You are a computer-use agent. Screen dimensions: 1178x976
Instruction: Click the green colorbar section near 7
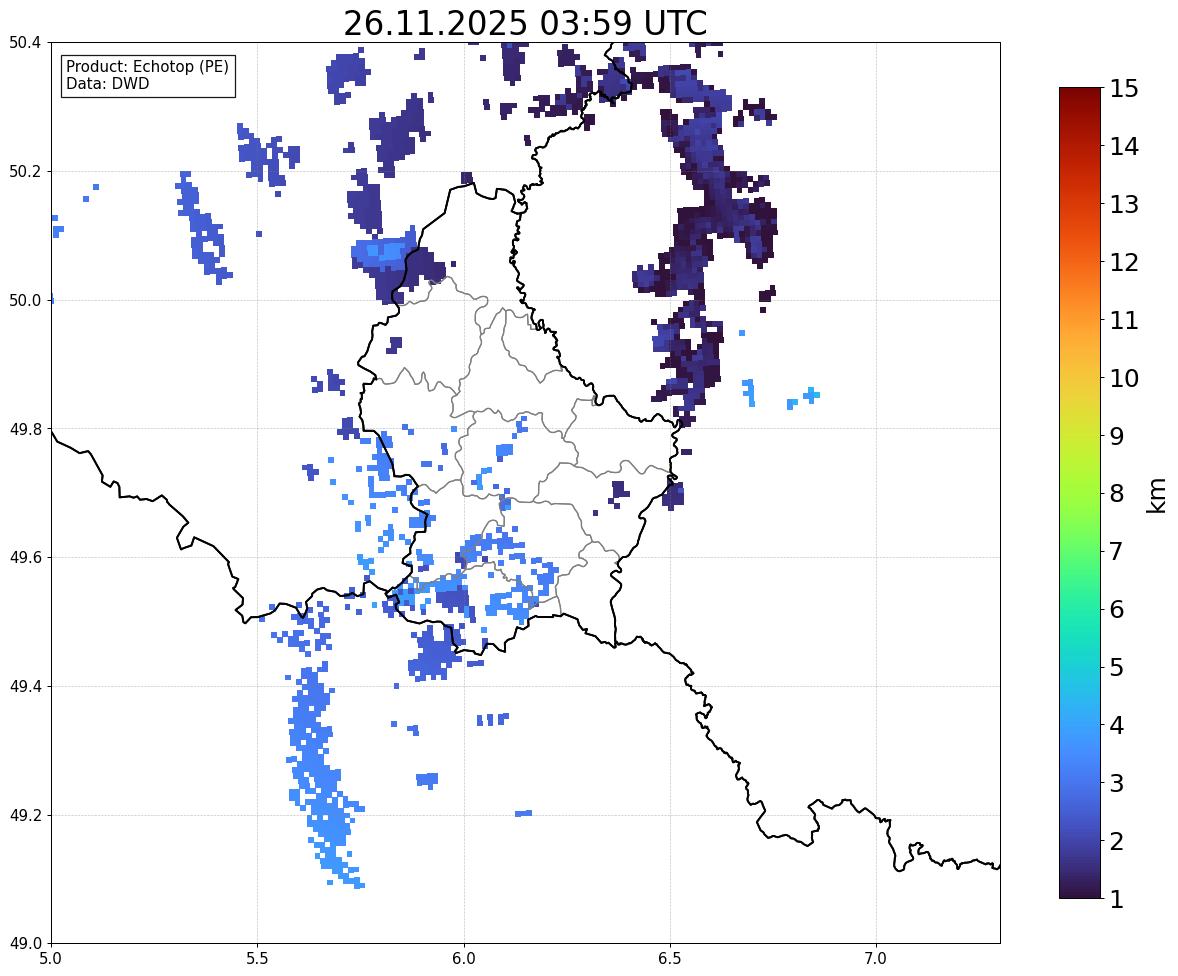(x=1080, y=551)
